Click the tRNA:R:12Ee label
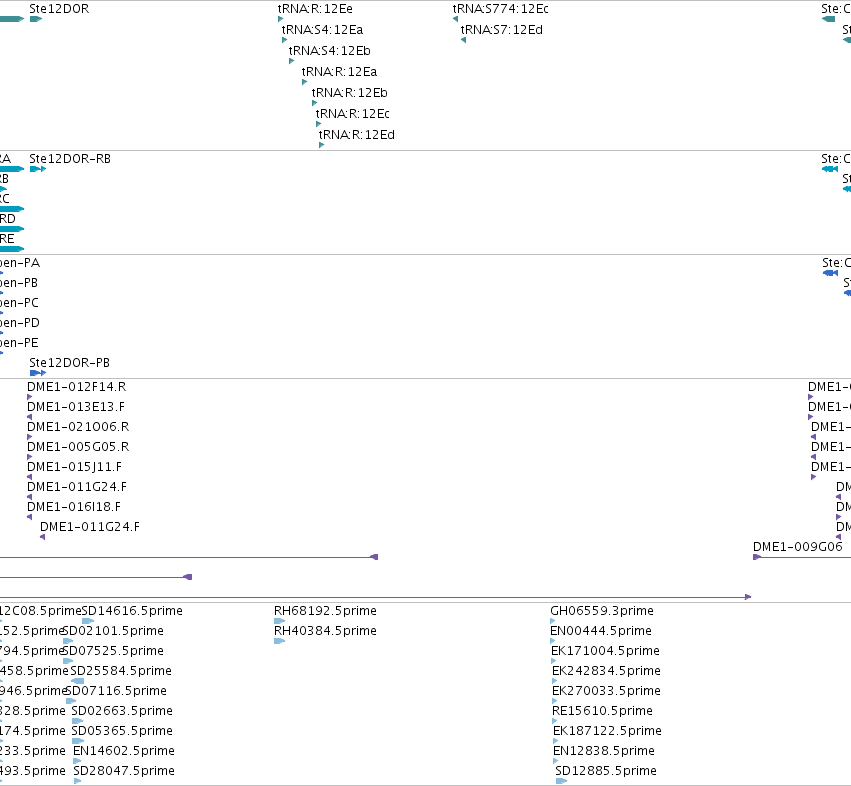This screenshot has height=786, width=851. point(315,9)
